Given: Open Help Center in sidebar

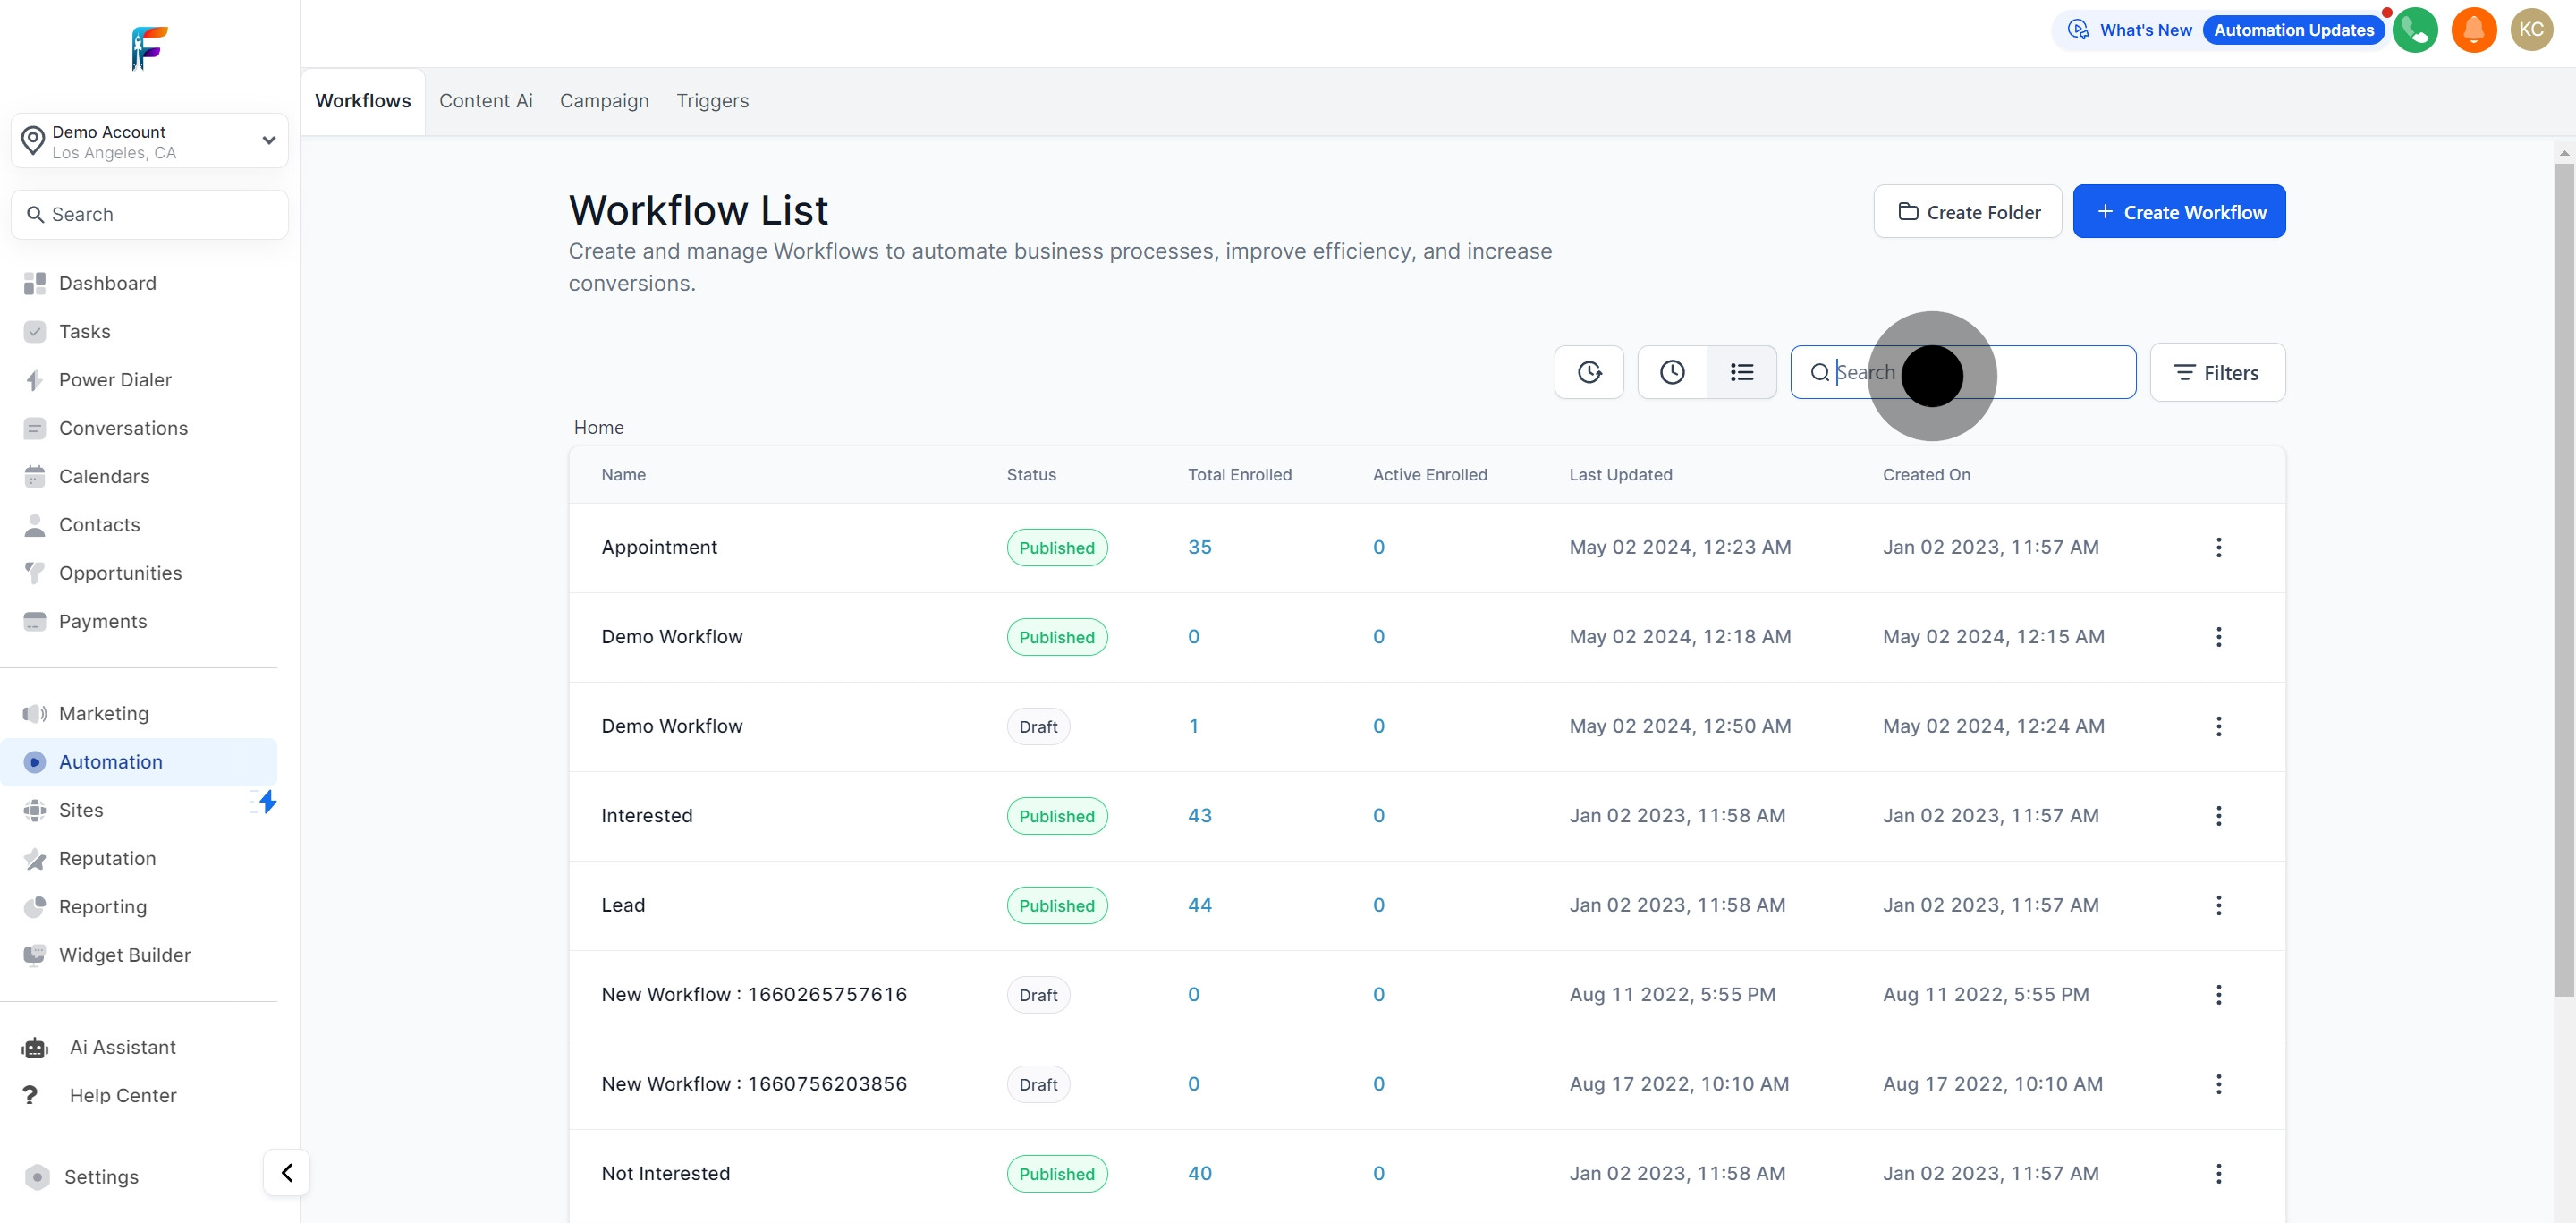Looking at the screenshot, I should (x=122, y=1095).
